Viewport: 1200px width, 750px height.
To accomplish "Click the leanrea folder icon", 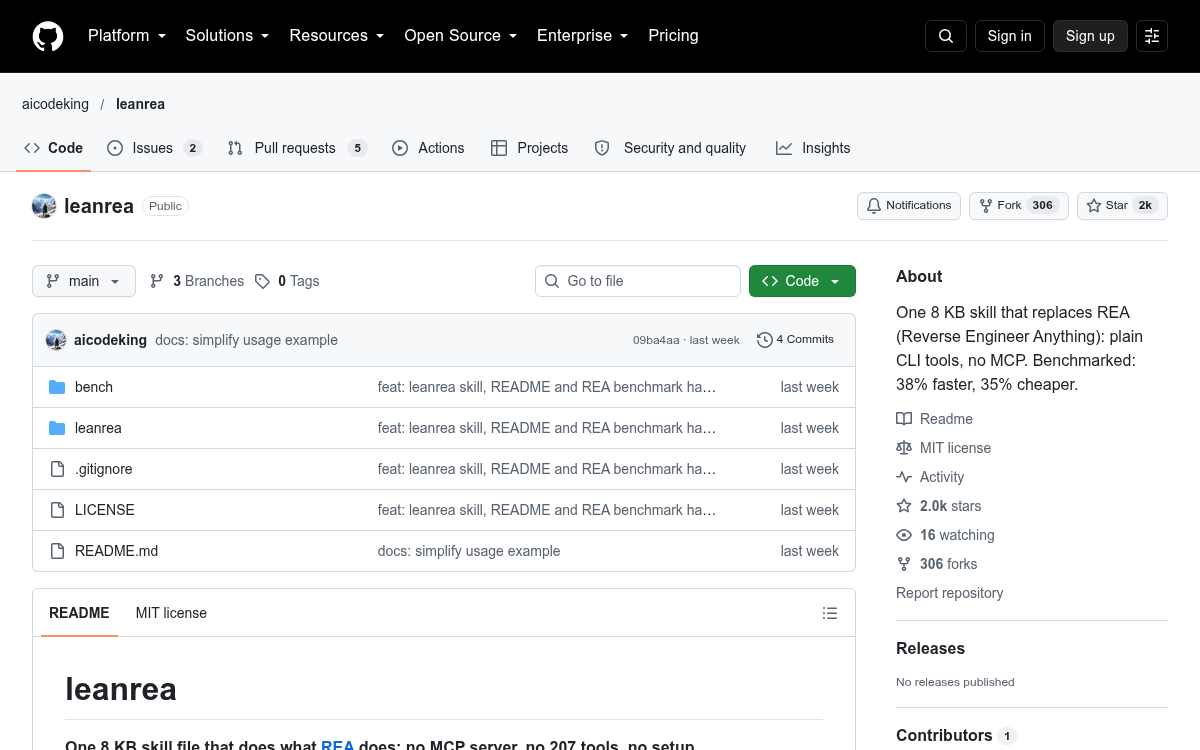I will tap(57, 428).
